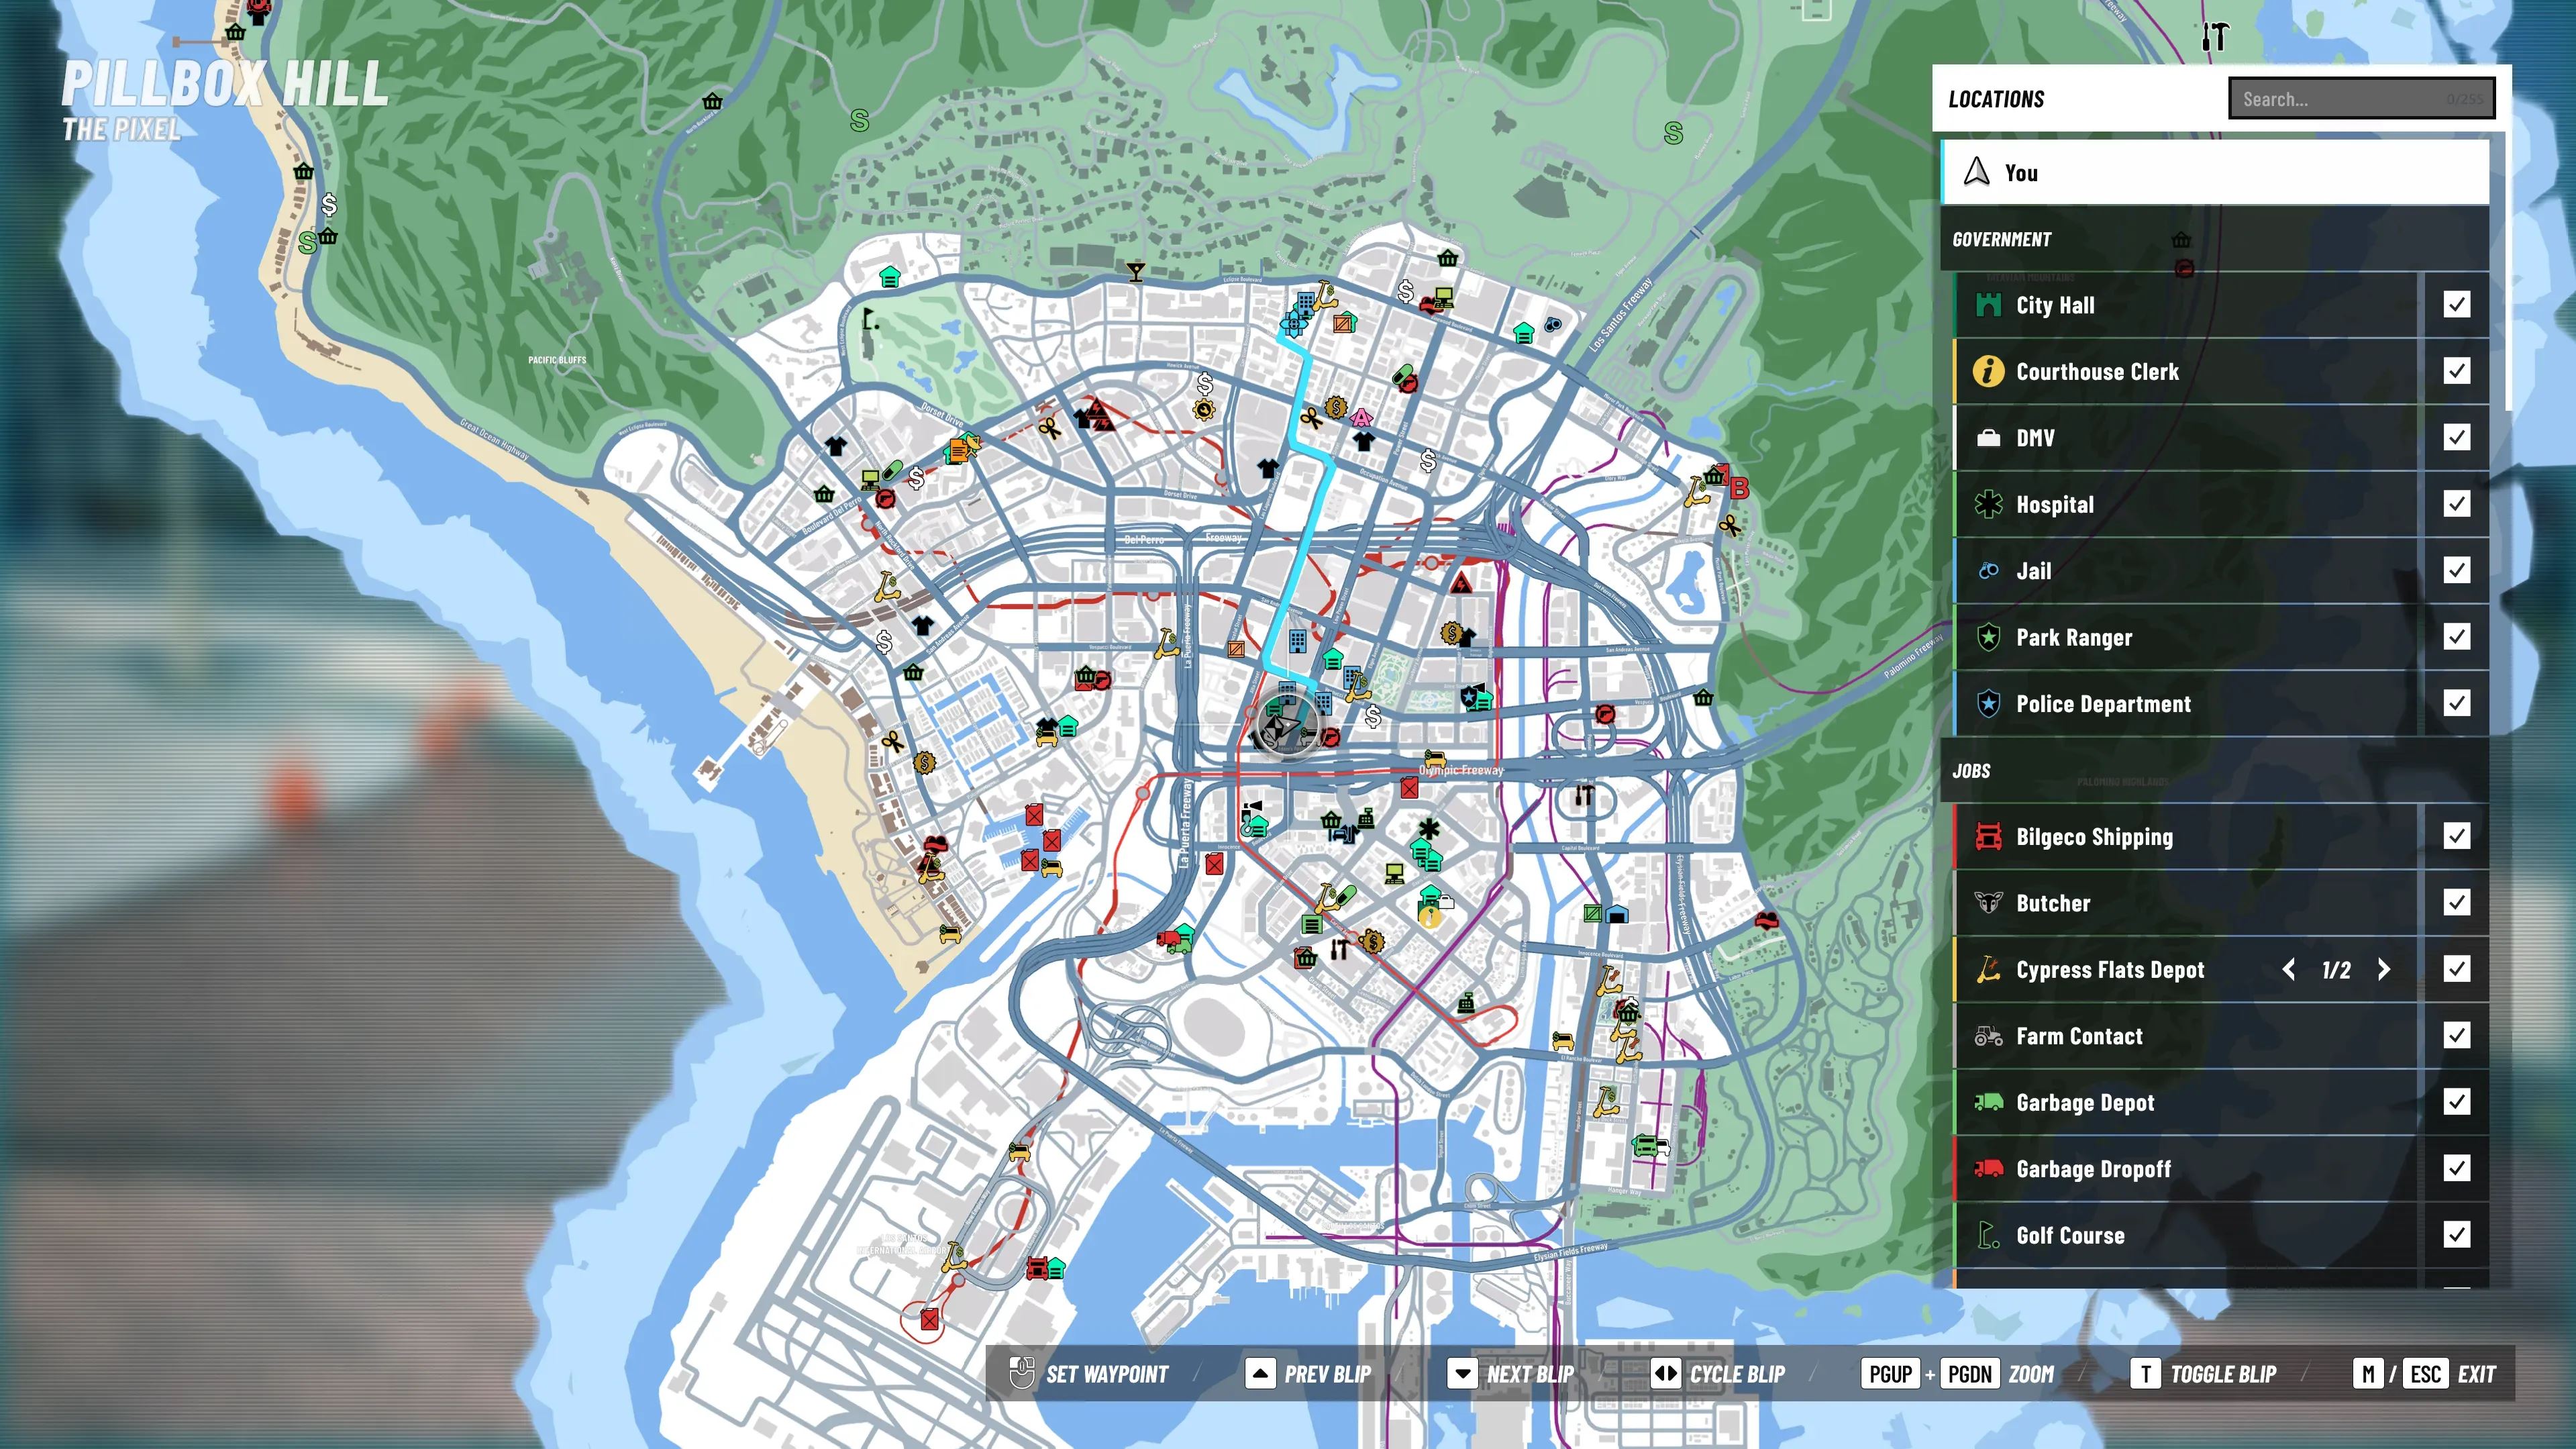Image resolution: width=2576 pixels, height=1449 pixels.
Task: Click the City Hall castle icon
Action: coord(1988,305)
